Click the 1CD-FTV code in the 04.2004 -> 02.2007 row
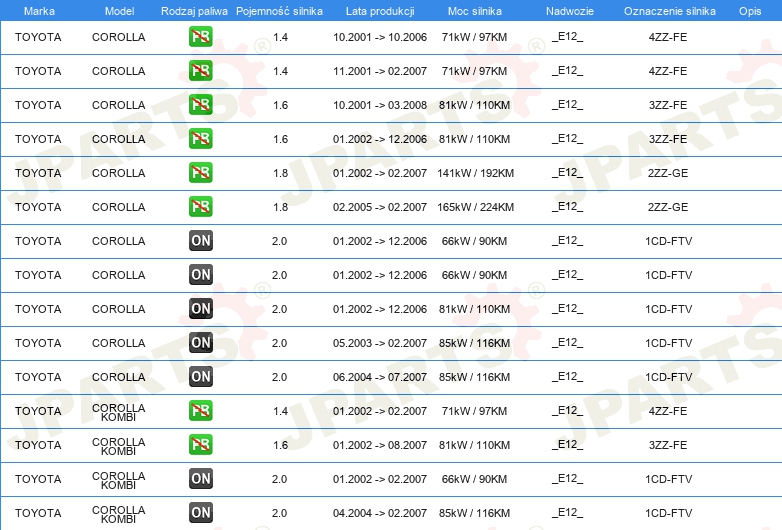This screenshot has height=530, width=782. coord(668,513)
